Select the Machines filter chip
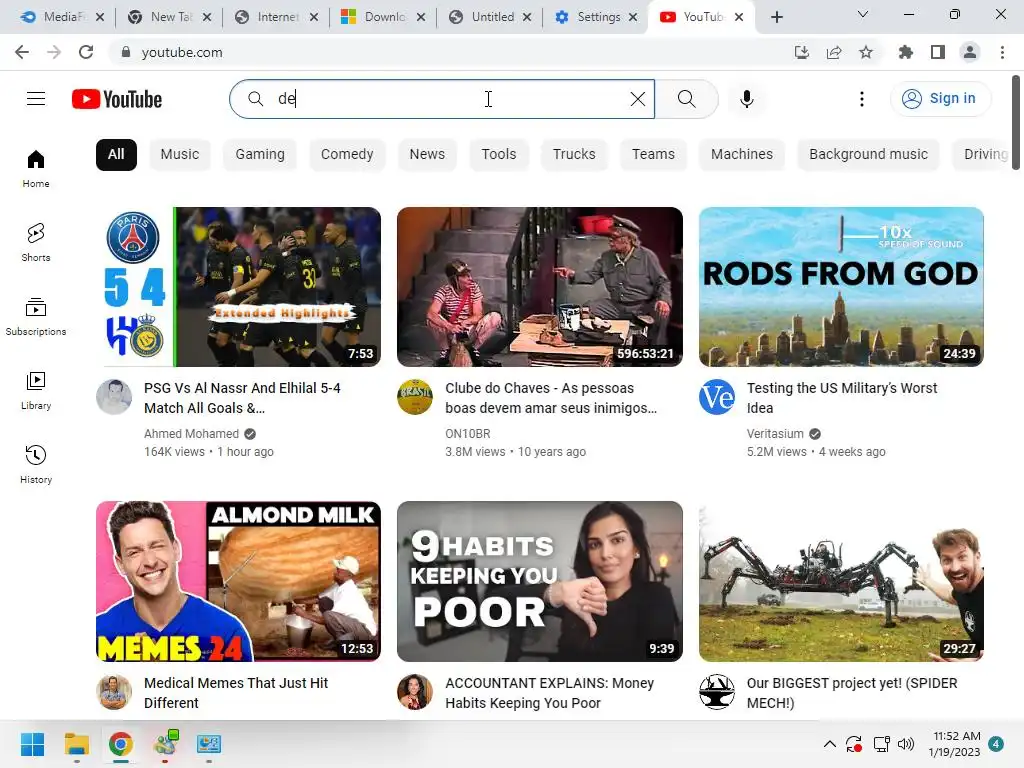The width and height of the screenshot is (1024, 768). 742,155
